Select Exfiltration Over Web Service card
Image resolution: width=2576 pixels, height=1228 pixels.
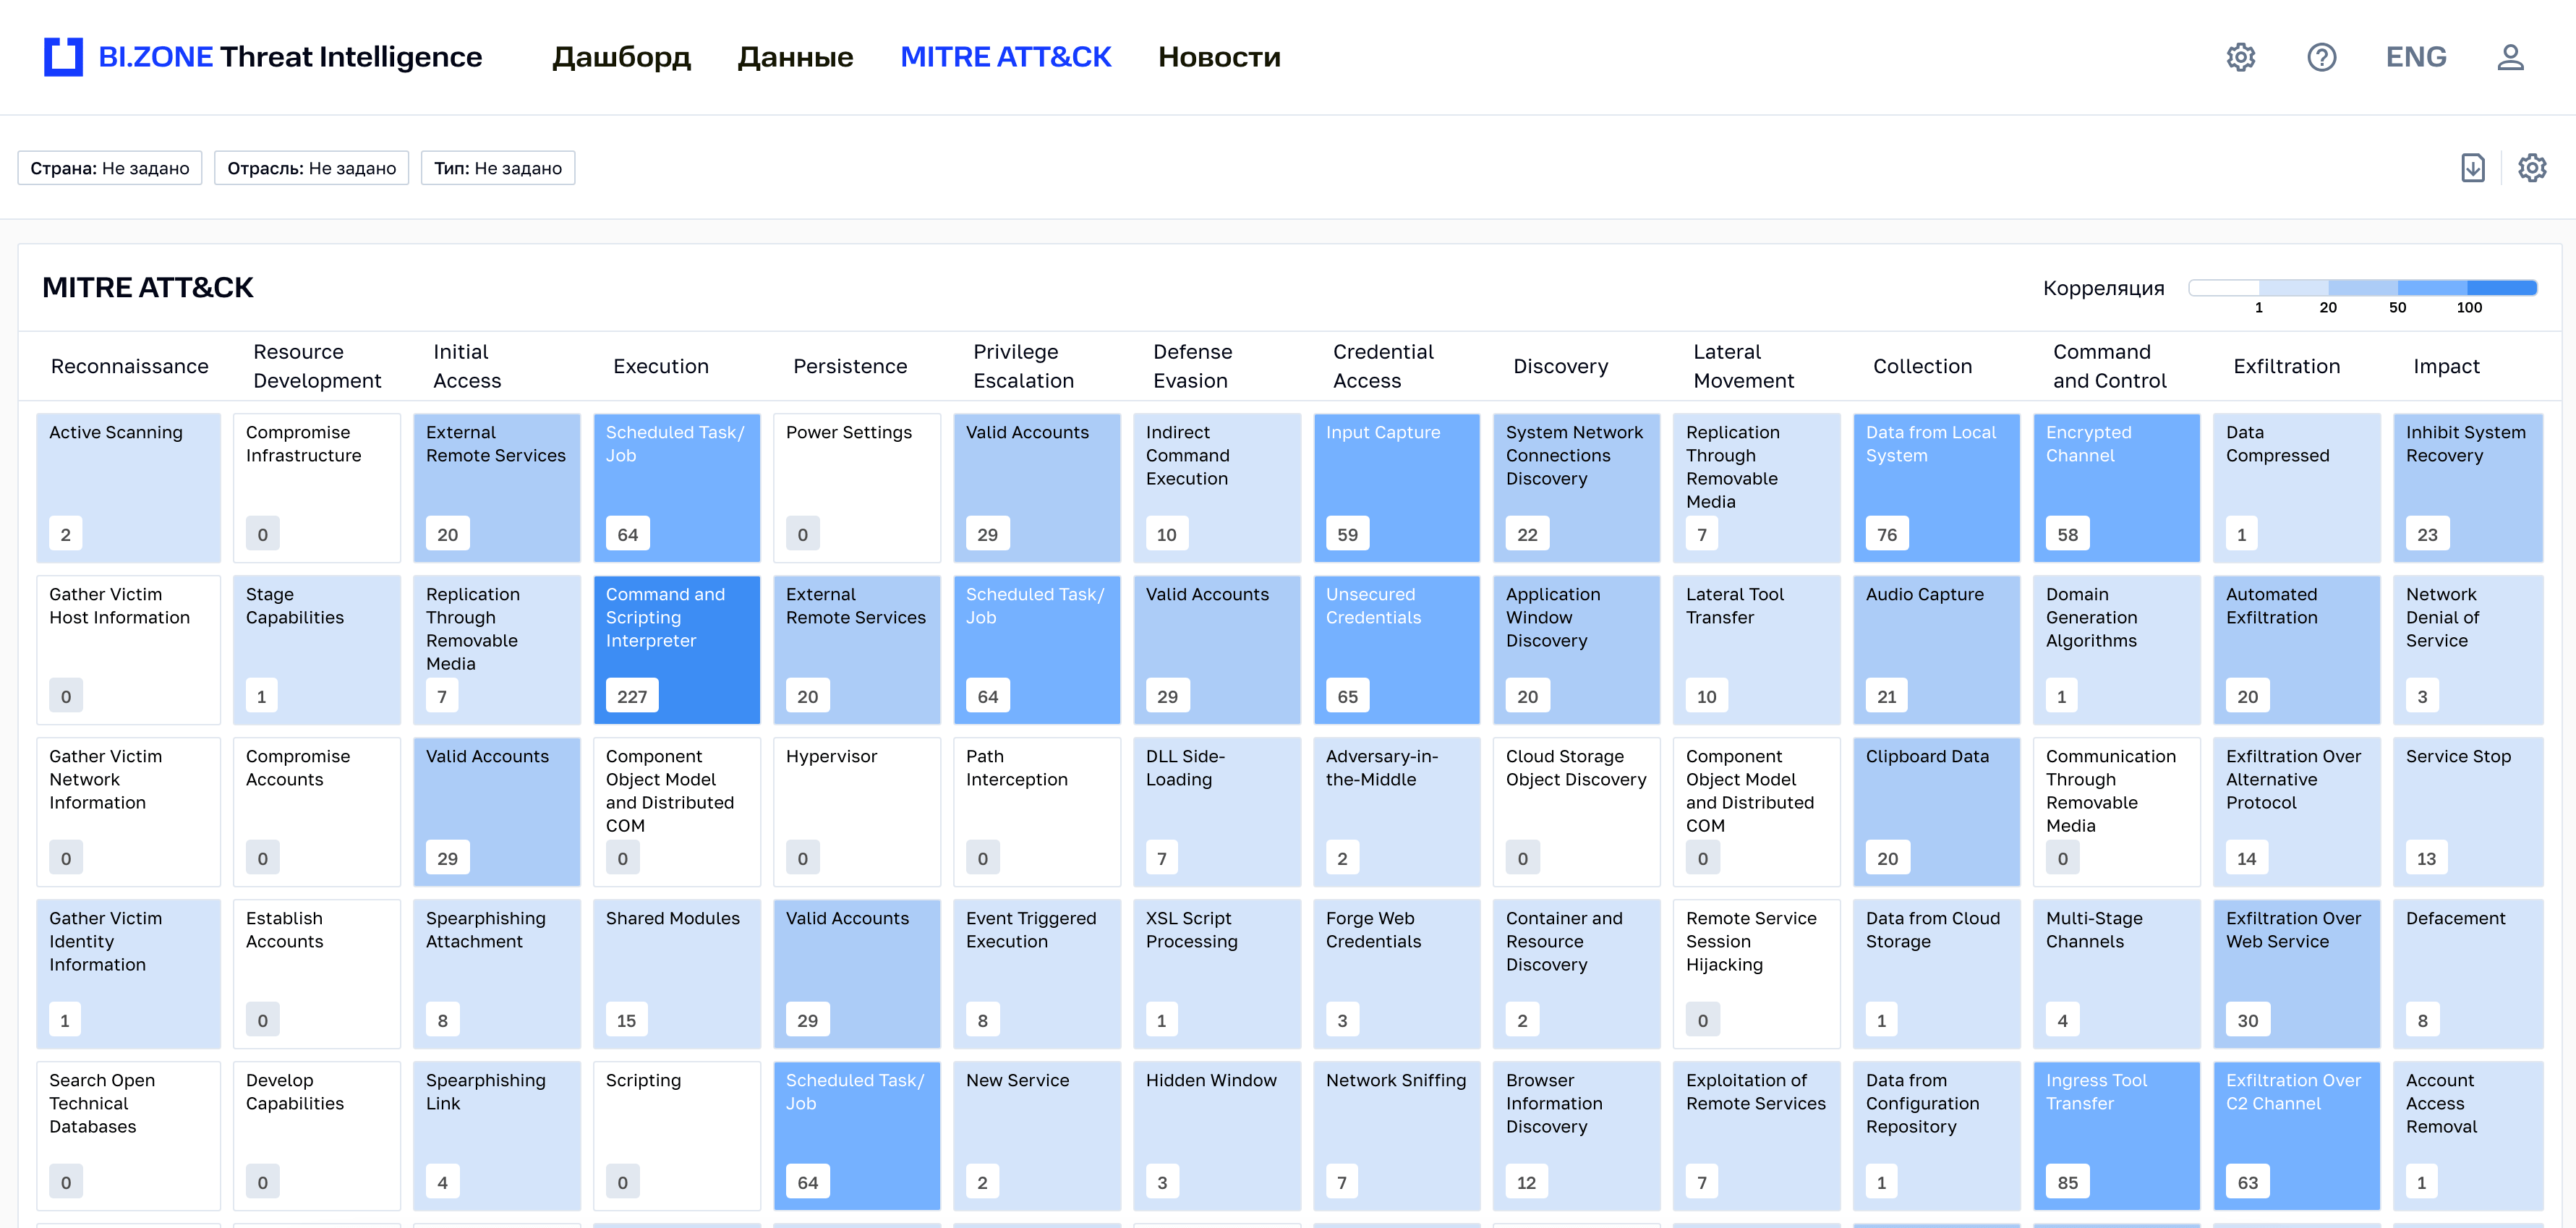click(x=2297, y=974)
